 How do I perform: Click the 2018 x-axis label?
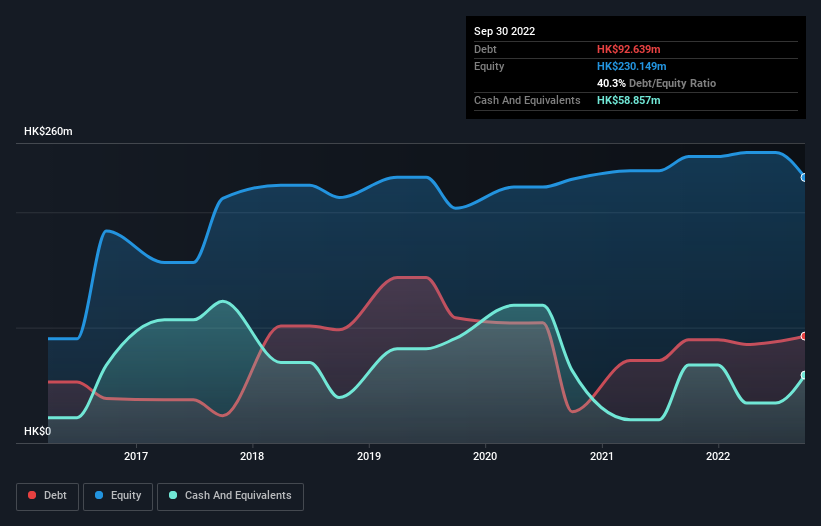tap(252, 456)
